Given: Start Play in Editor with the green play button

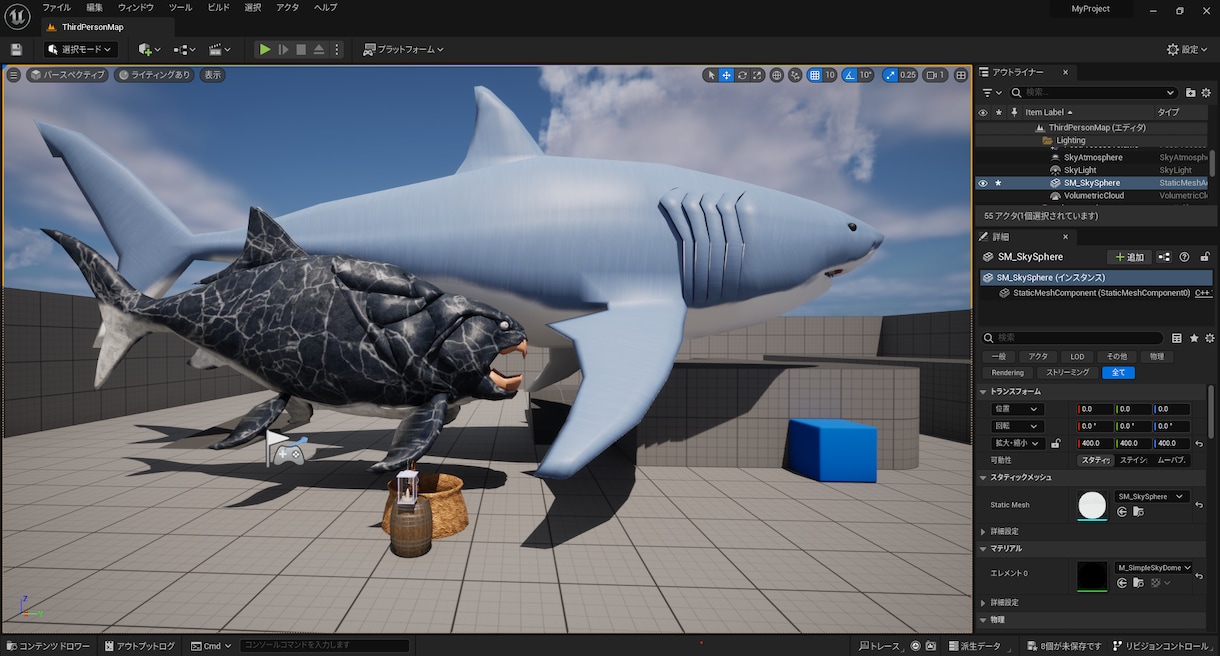Looking at the screenshot, I should click(264, 49).
